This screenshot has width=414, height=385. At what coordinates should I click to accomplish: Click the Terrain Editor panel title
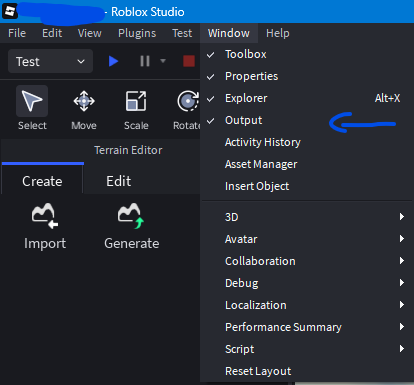(128, 150)
